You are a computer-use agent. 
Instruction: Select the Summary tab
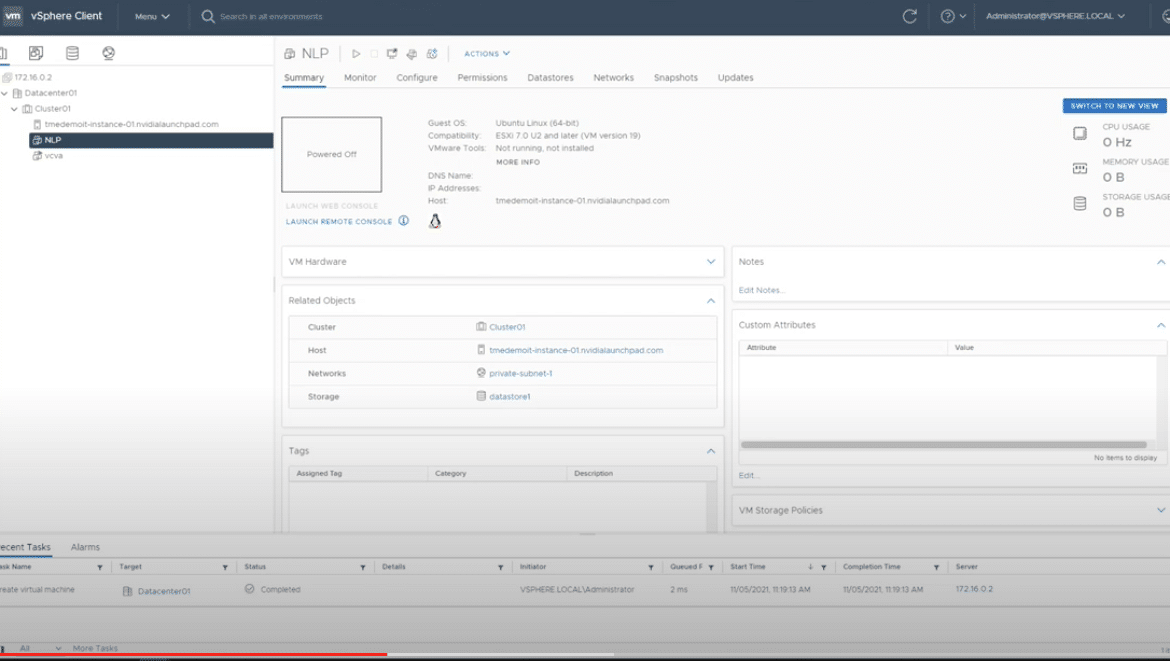pyautogui.click(x=304, y=78)
